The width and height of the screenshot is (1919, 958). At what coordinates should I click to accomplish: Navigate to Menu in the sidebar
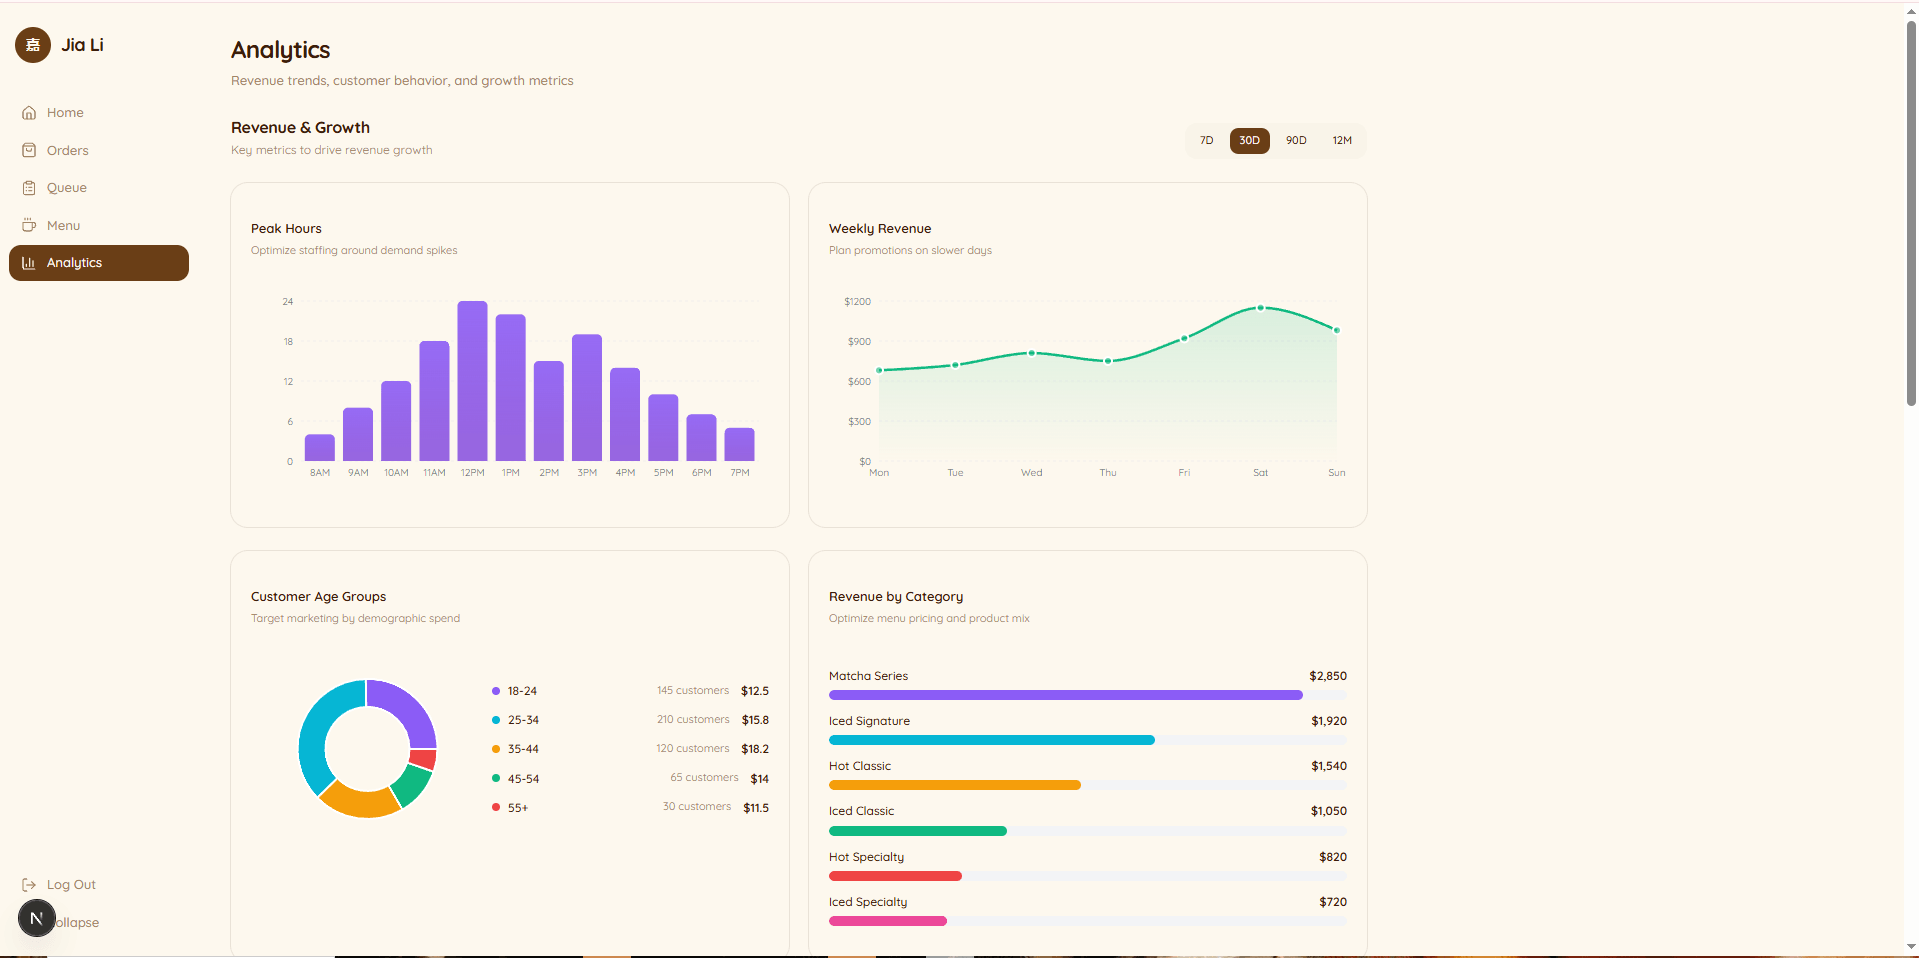pyautogui.click(x=99, y=225)
